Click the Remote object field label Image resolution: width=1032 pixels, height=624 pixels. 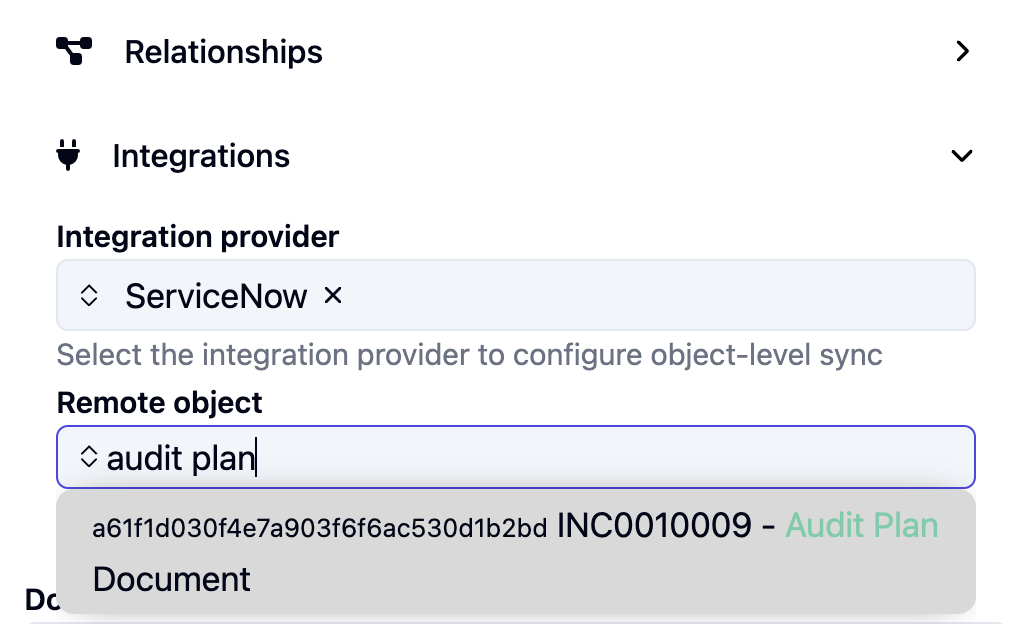pyautogui.click(x=159, y=403)
